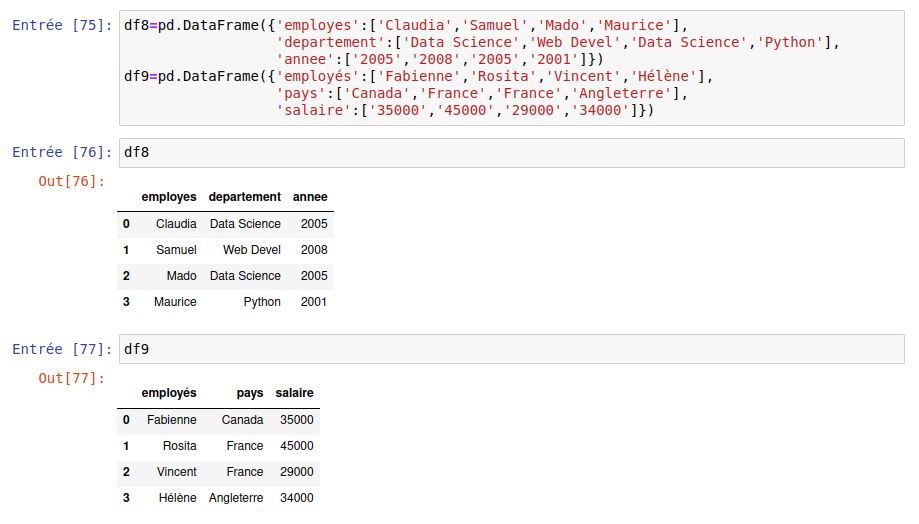The image size is (919, 524).
Task: Focus the code cell containing only df9
Action: point(510,349)
